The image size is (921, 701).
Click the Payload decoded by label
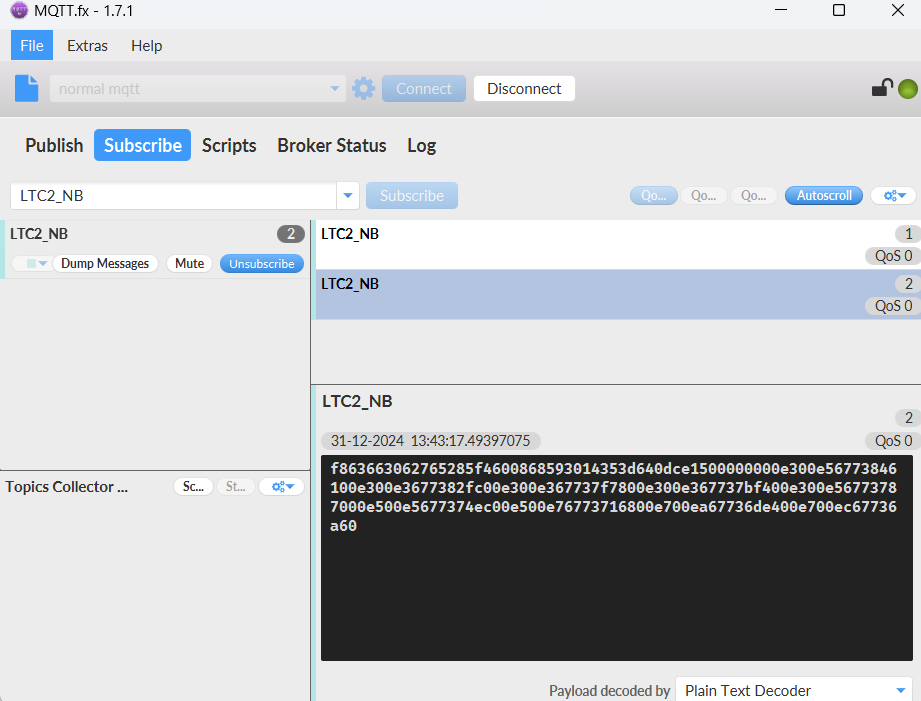pos(609,690)
